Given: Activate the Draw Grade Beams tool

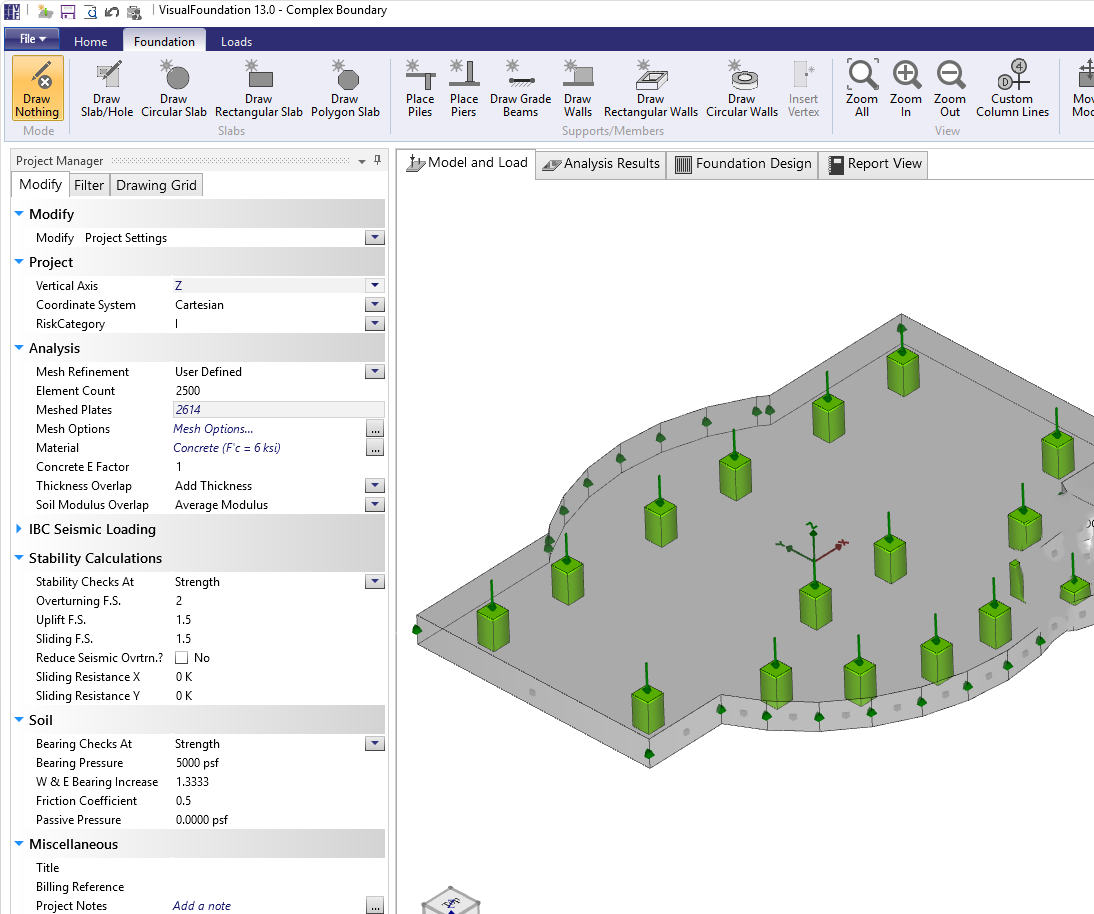Looking at the screenshot, I should [520, 88].
